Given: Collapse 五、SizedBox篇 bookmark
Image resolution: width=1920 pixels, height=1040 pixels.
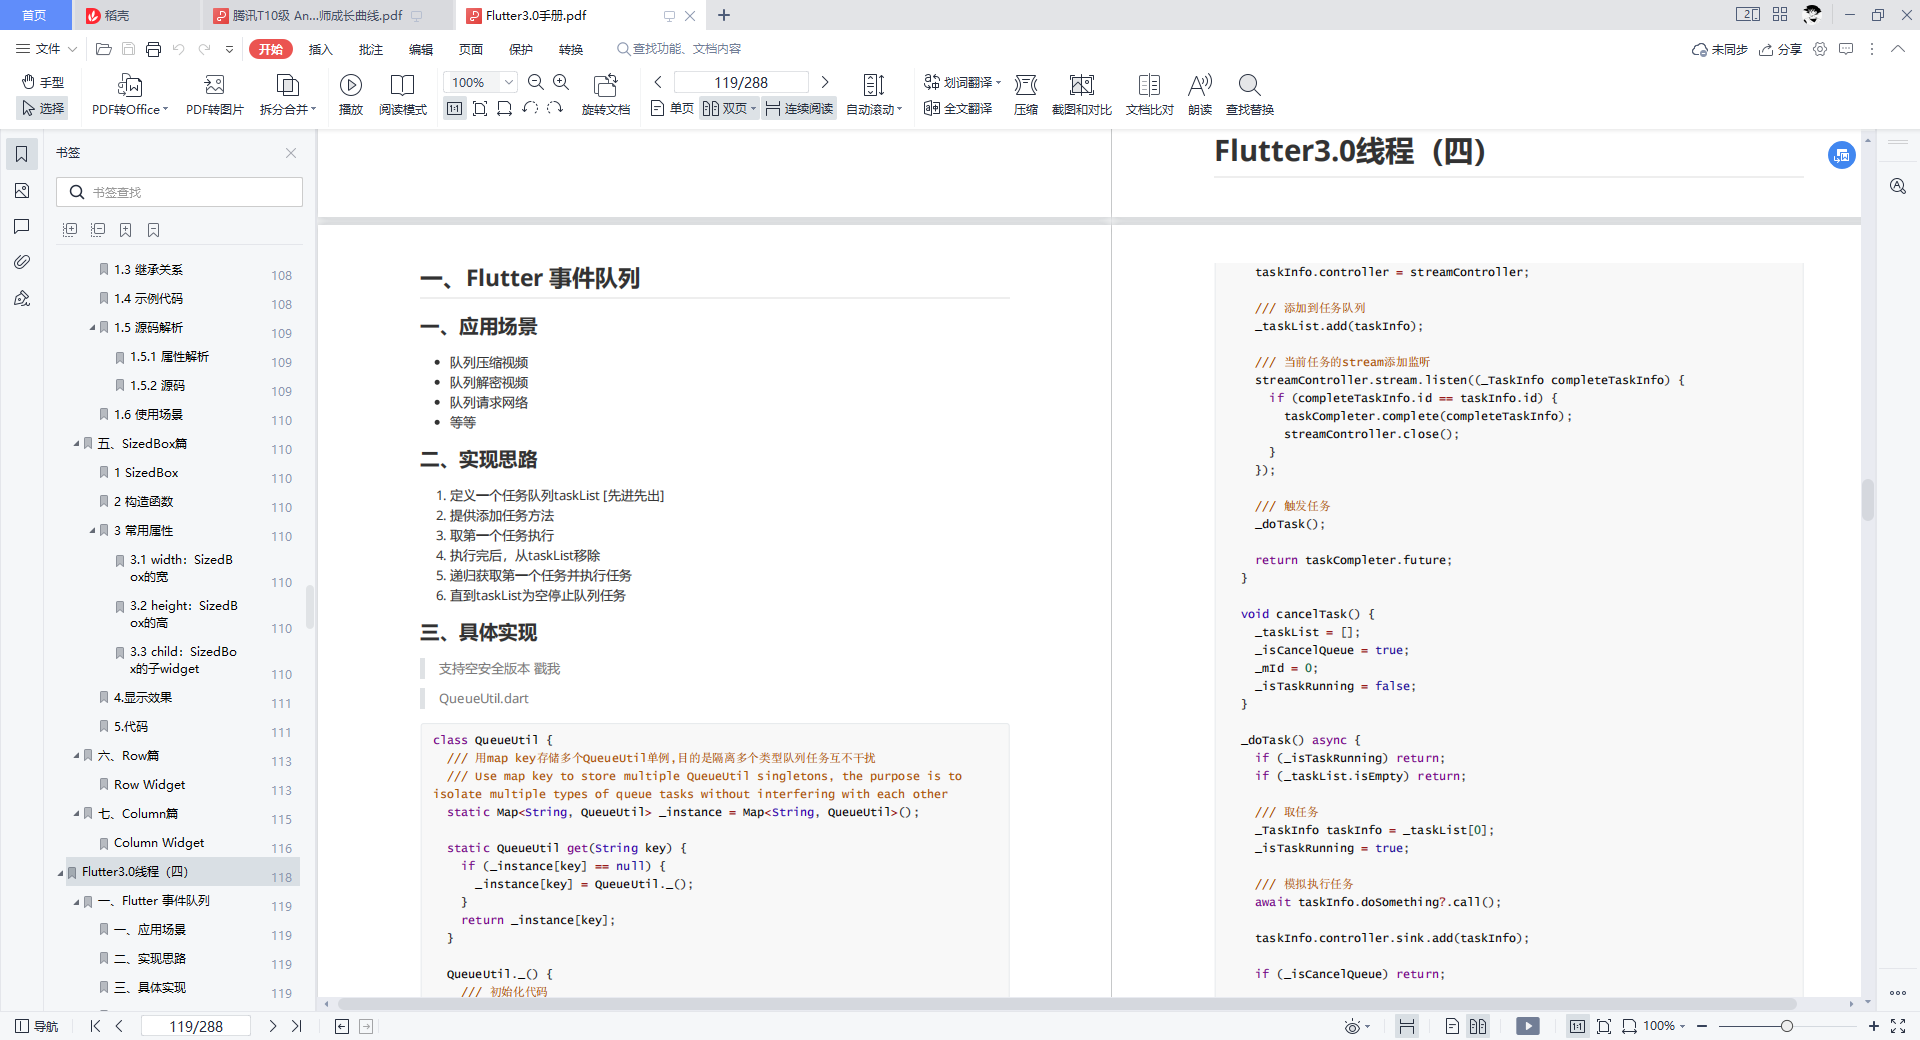Looking at the screenshot, I should (x=76, y=444).
